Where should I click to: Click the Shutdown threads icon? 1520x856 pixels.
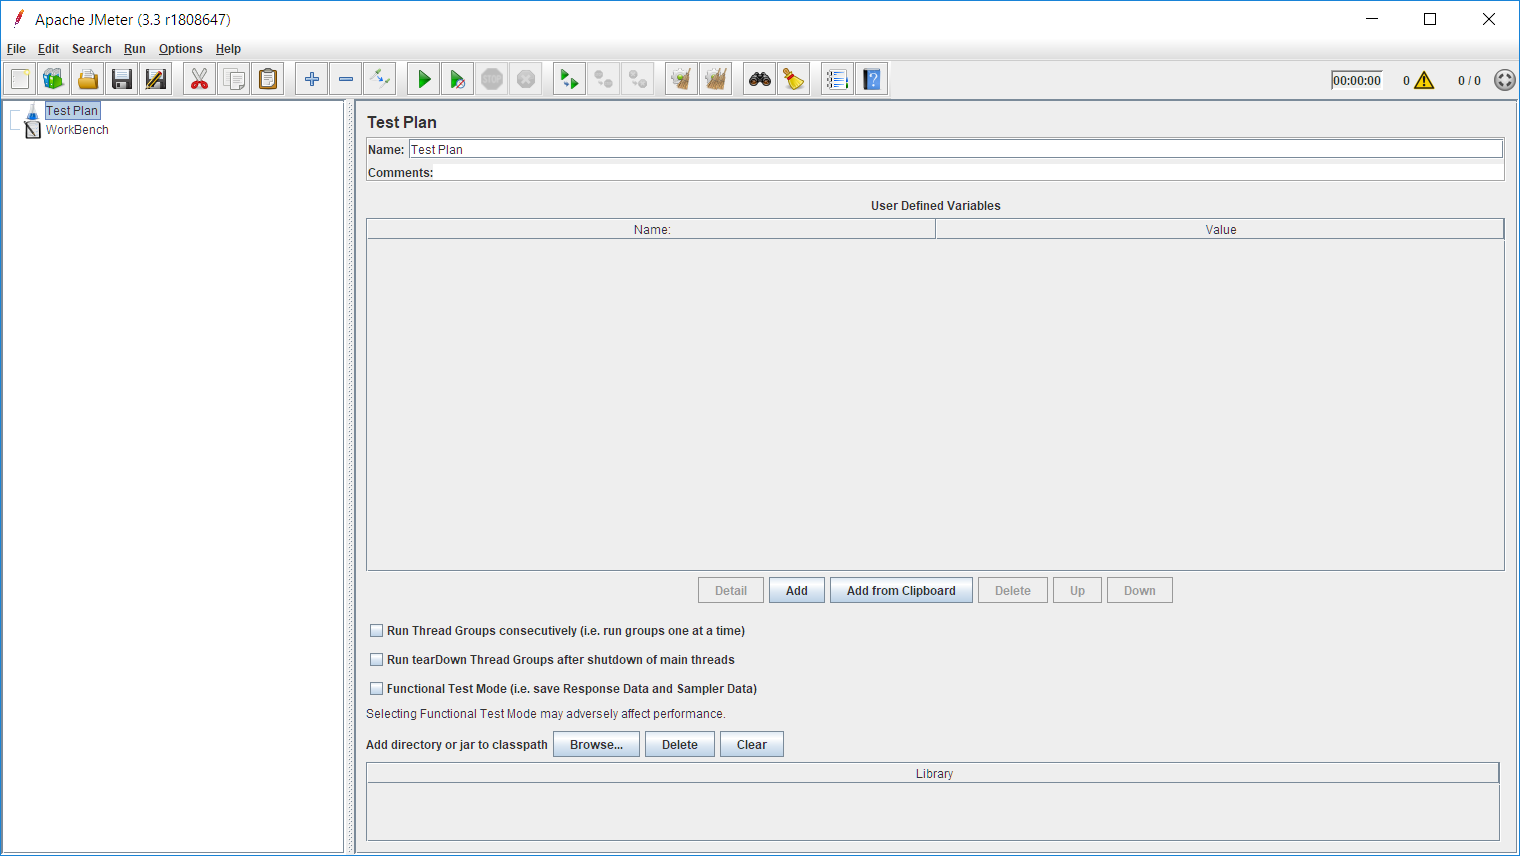click(526, 79)
